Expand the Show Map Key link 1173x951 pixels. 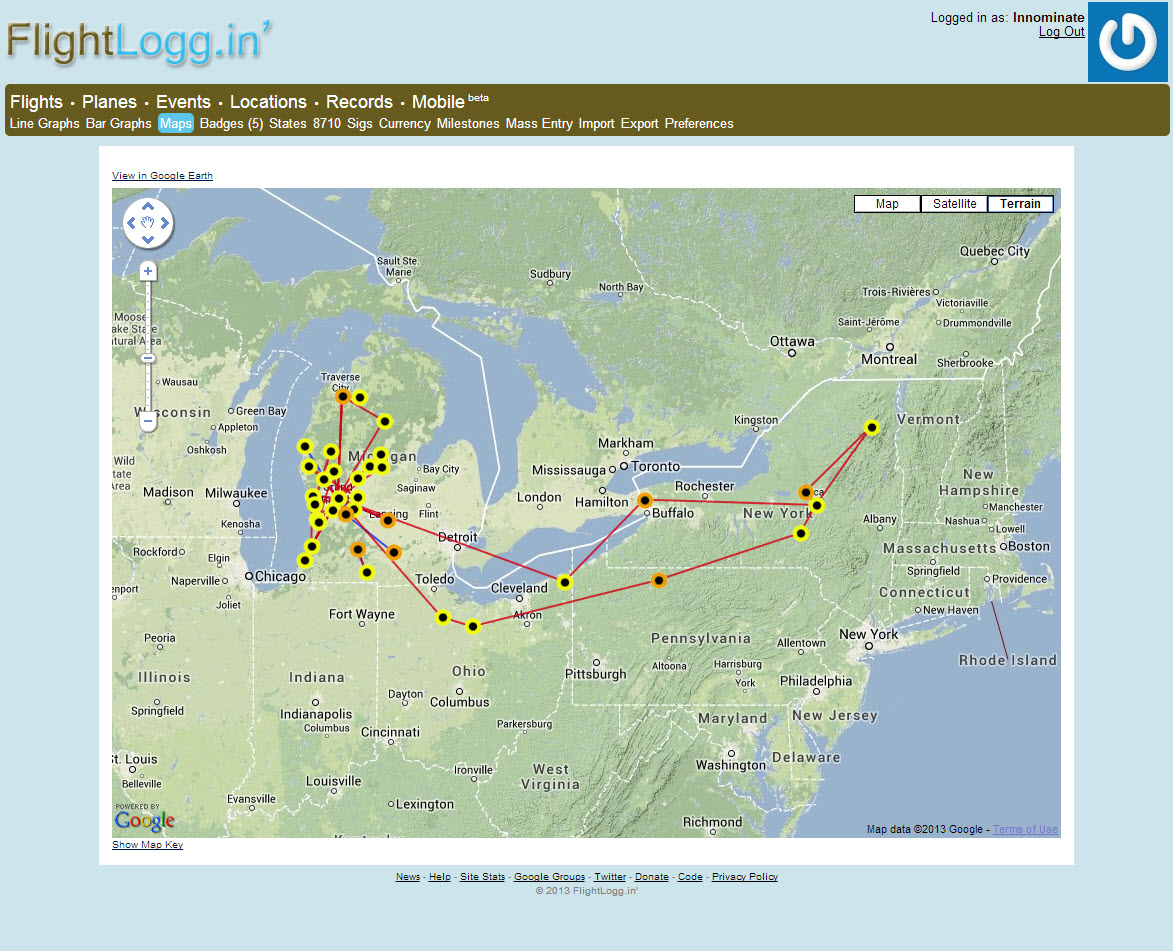(147, 845)
